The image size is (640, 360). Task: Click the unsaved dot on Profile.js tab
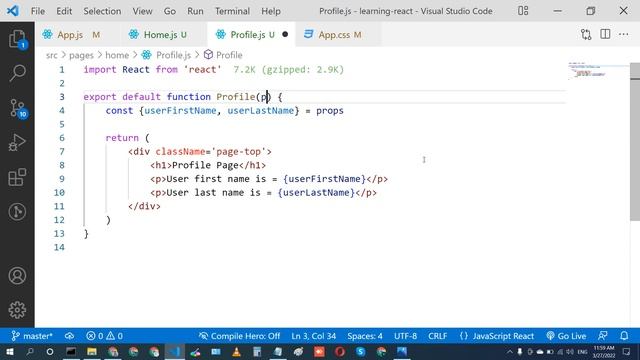coord(285,34)
